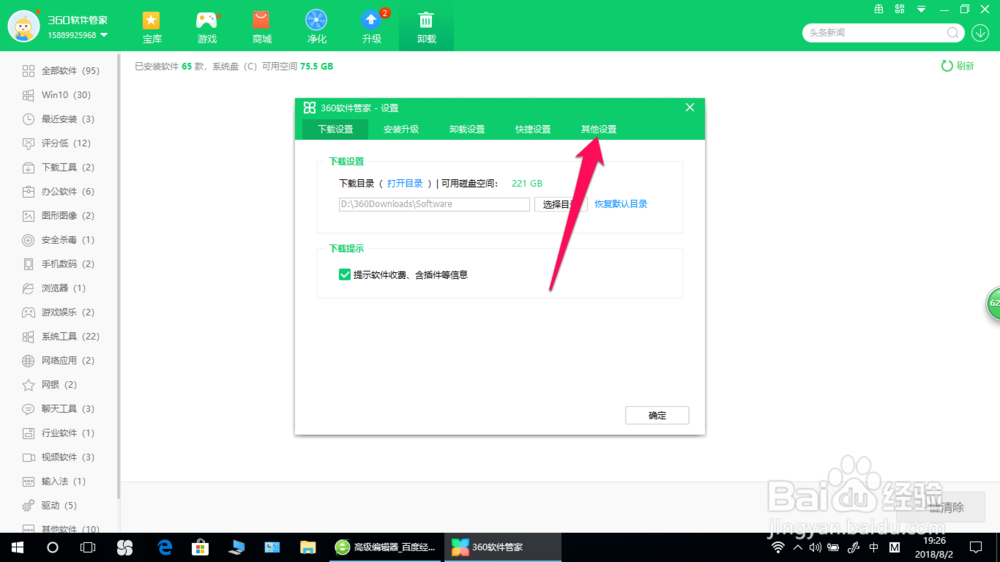Viewport: 1000px width, 562px height.
Task: Select 全部软件 (95) category
Action: pos(61,71)
